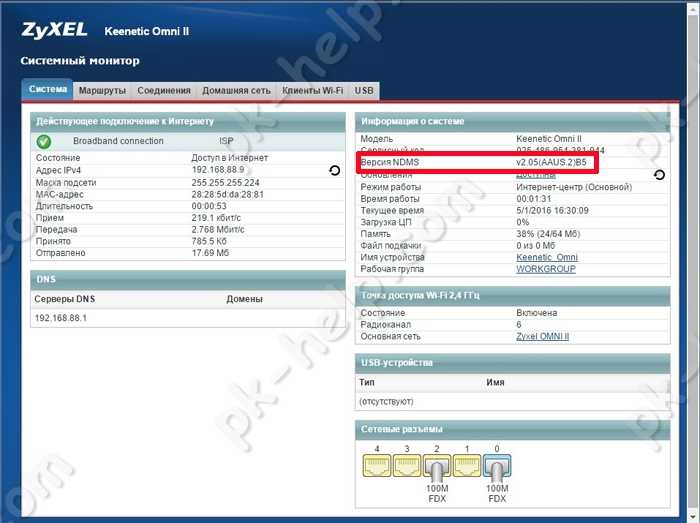700x523 pixels.
Task: Click the duration value 00:00:53
Action: click(x=209, y=206)
